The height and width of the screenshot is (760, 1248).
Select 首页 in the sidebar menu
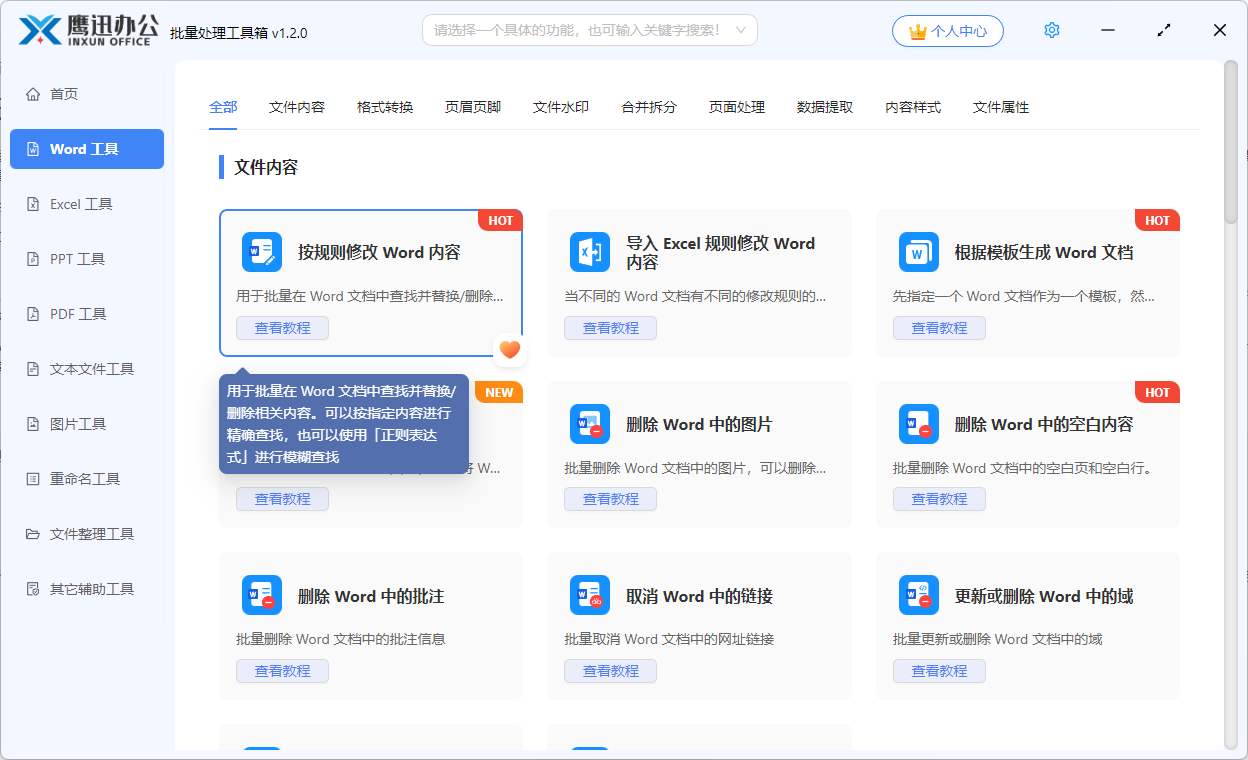[58, 93]
